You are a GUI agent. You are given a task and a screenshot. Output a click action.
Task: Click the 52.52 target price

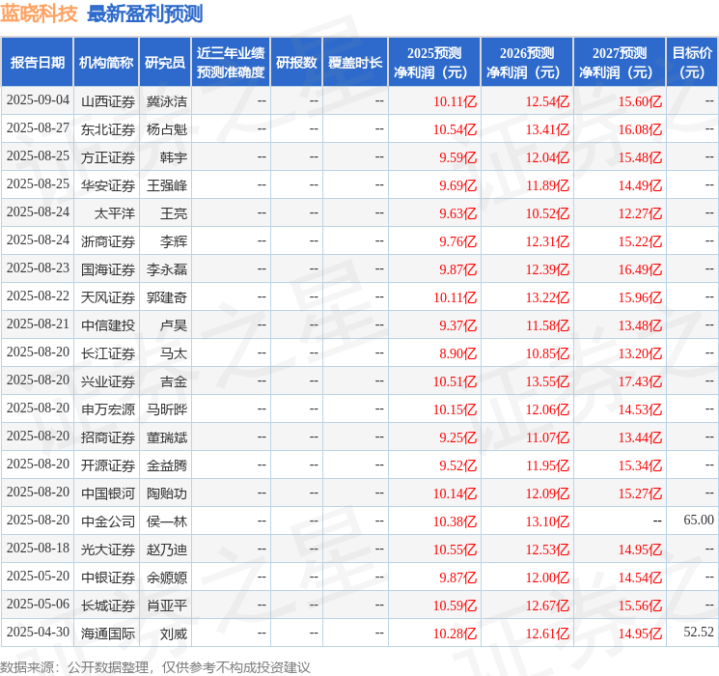(698, 632)
